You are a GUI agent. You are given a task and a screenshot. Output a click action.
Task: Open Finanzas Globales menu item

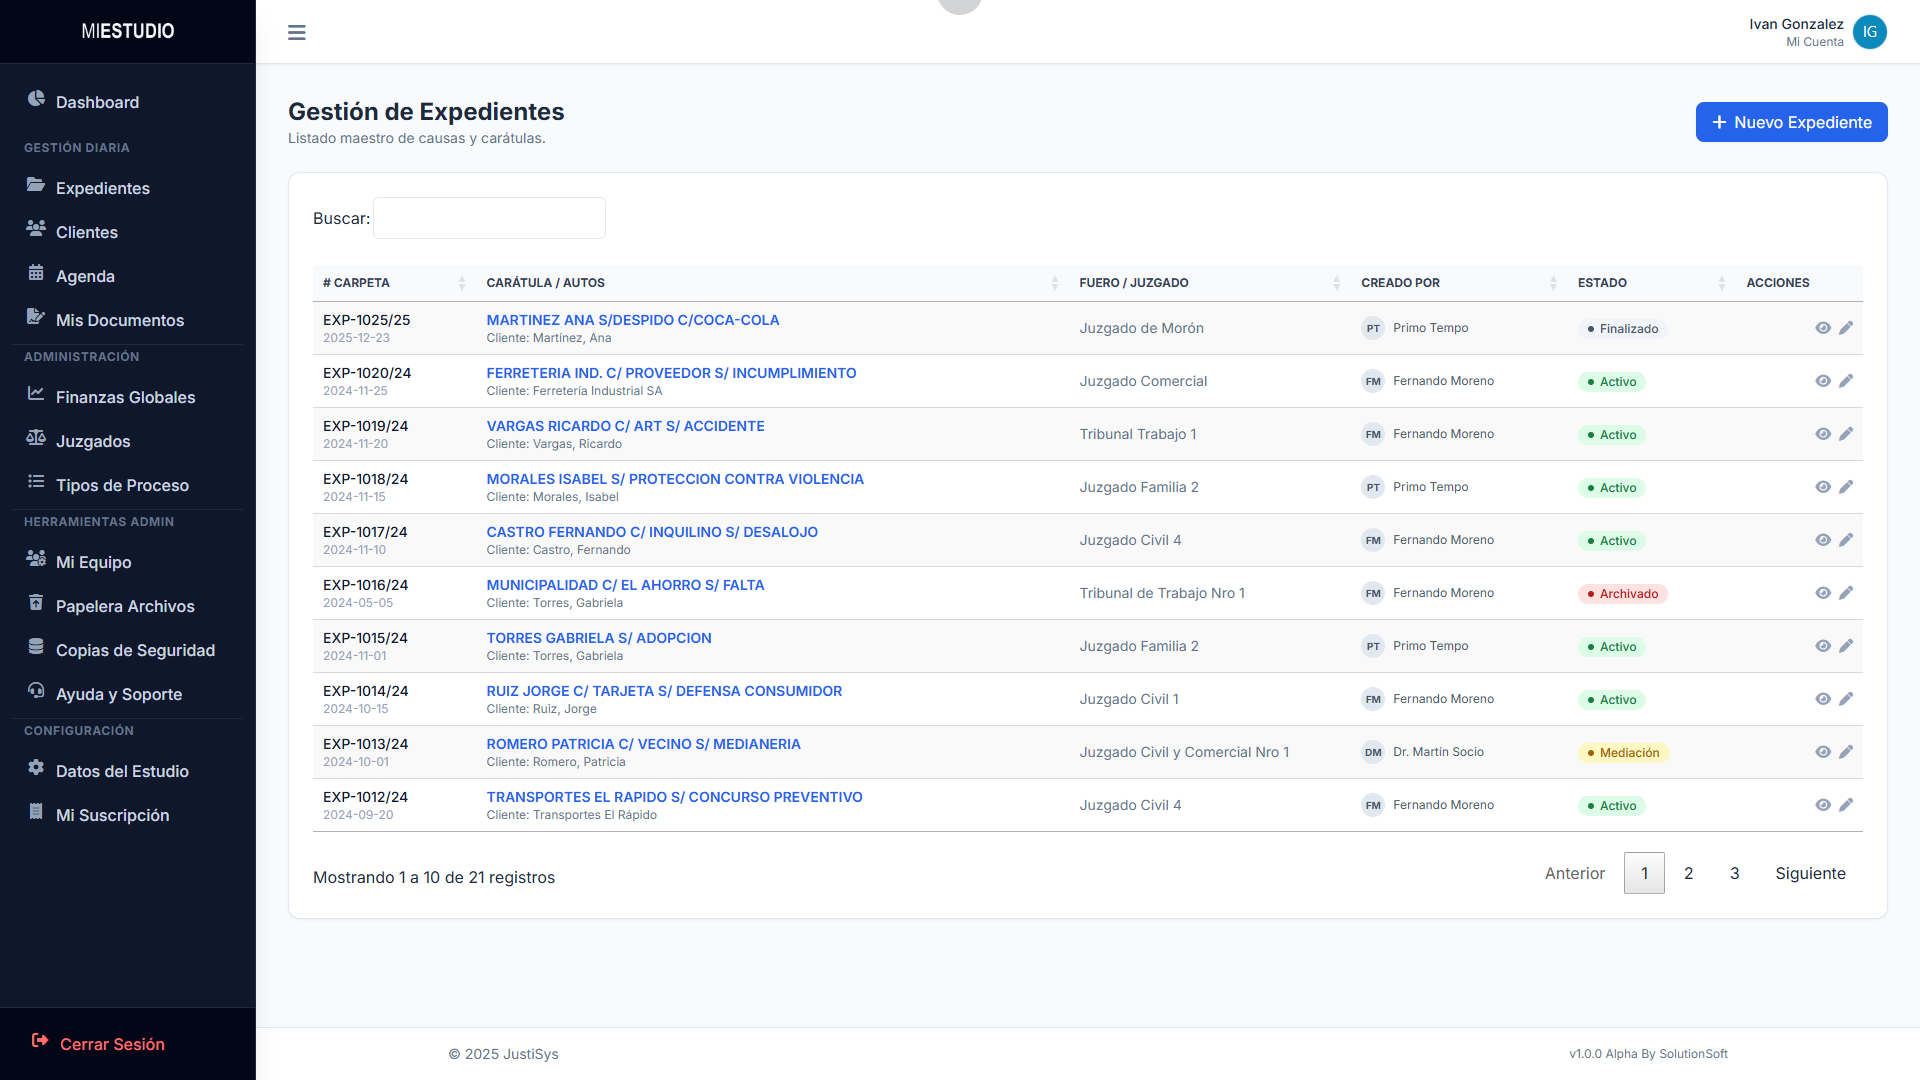125,397
